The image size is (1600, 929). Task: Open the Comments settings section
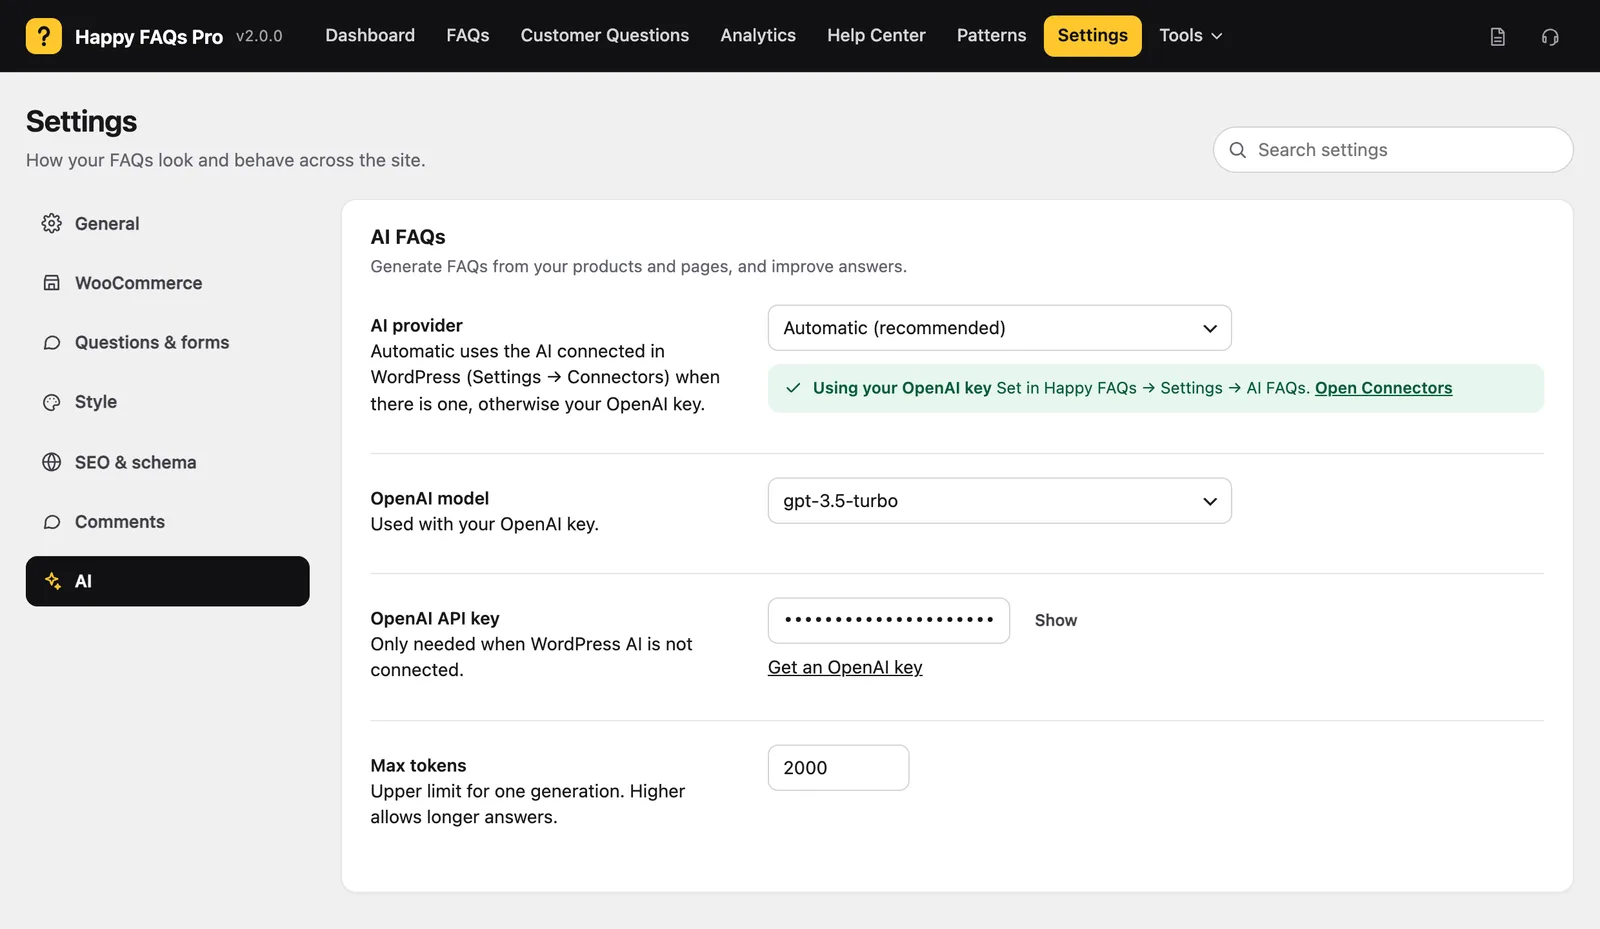pyautogui.click(x=168, y=522)
